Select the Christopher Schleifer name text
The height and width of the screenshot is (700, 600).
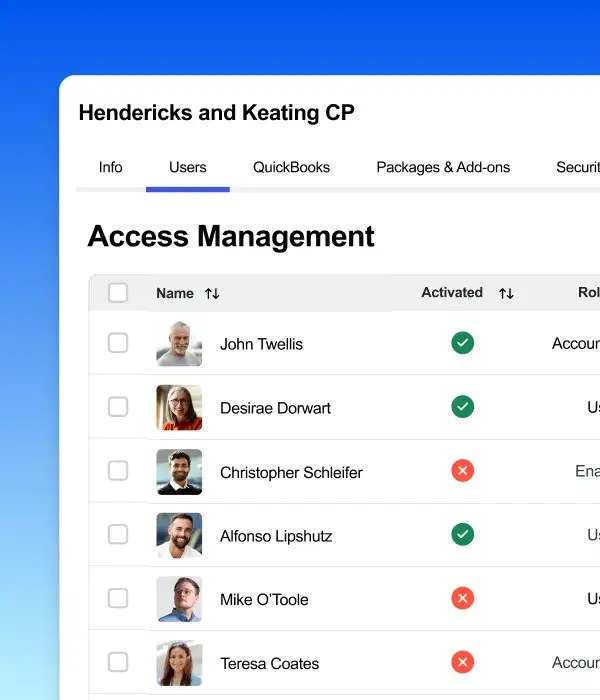click(x=291, y=472)
